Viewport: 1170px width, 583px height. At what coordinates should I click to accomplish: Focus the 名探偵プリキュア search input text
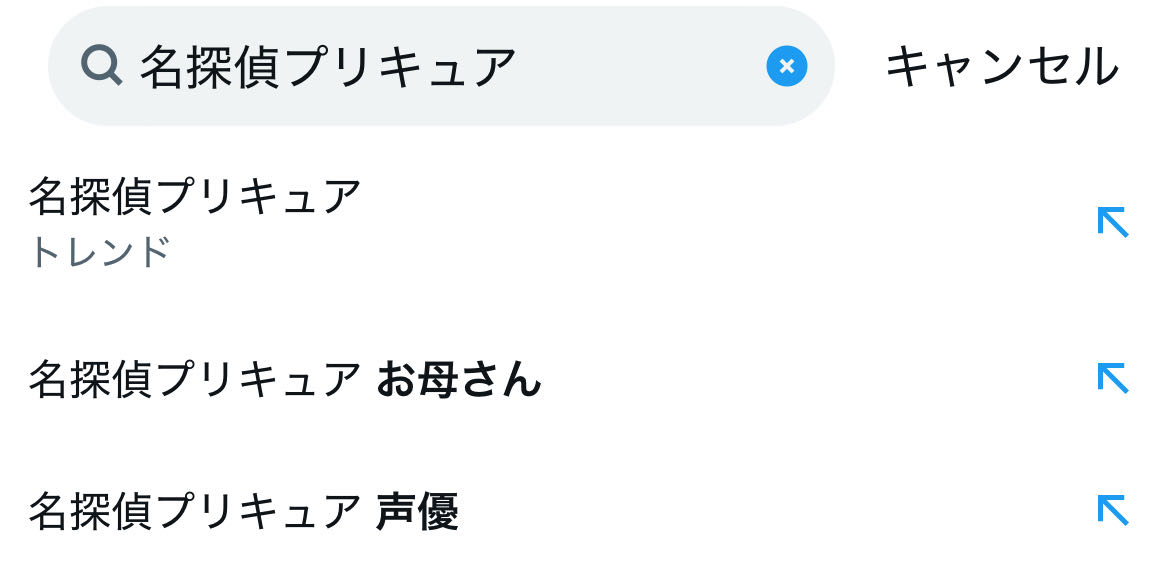click(328, 67)
